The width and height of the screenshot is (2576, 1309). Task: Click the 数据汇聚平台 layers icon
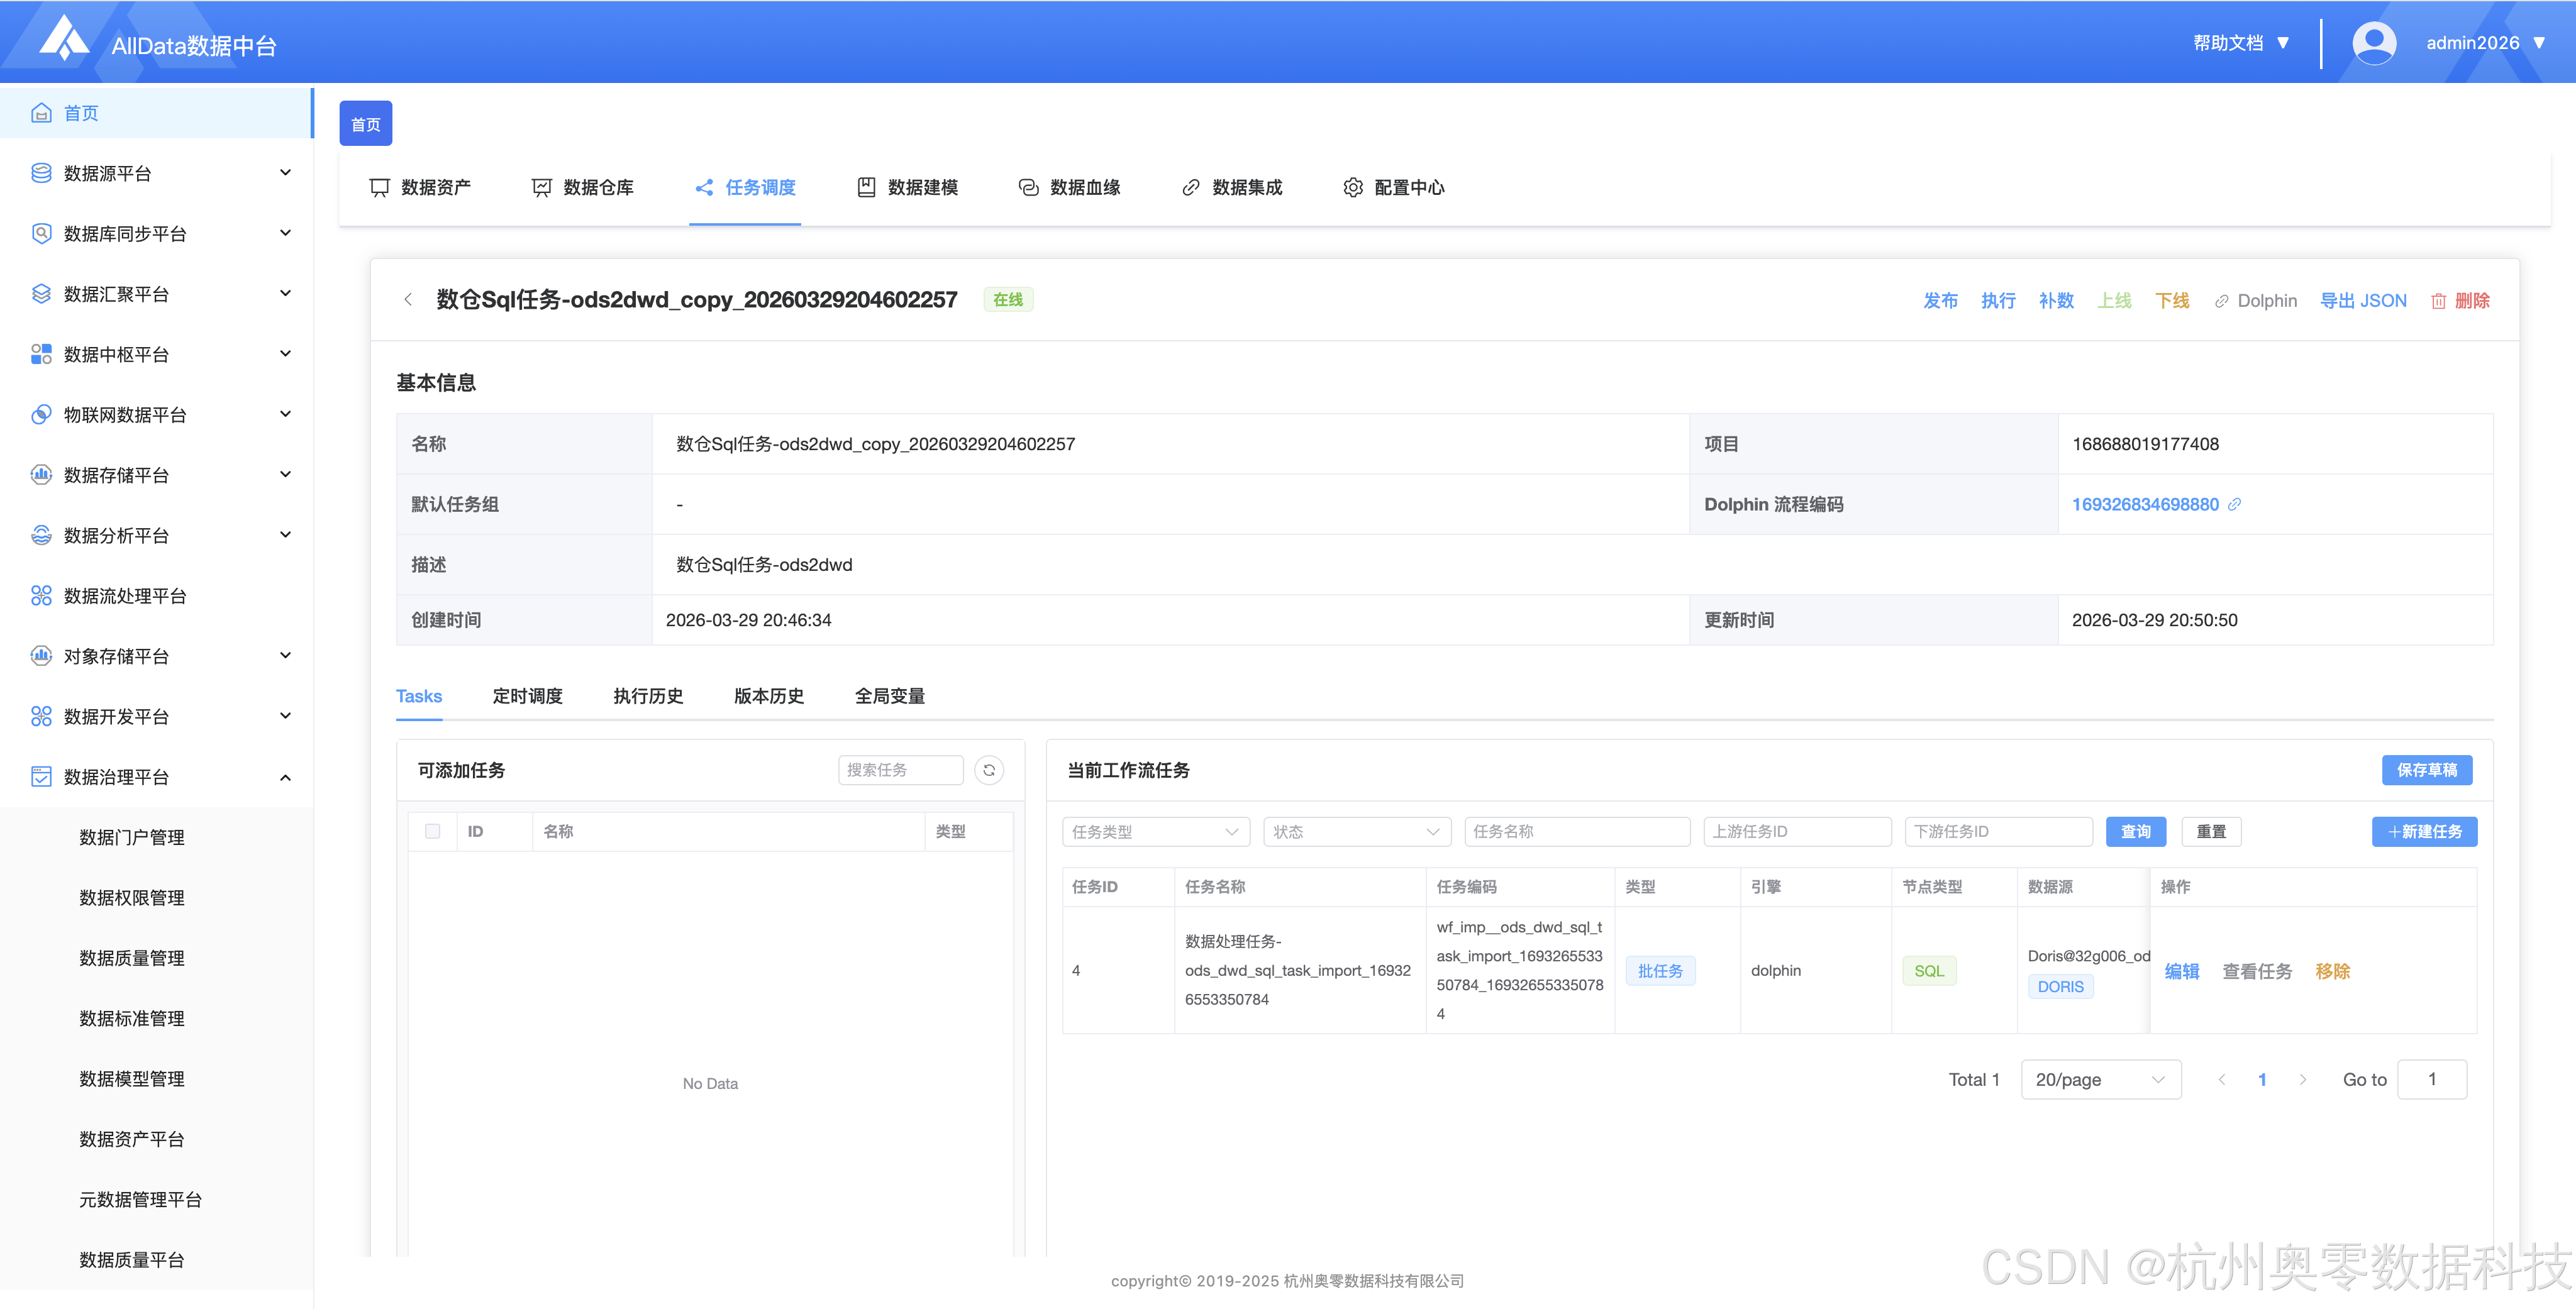(41, 294)
